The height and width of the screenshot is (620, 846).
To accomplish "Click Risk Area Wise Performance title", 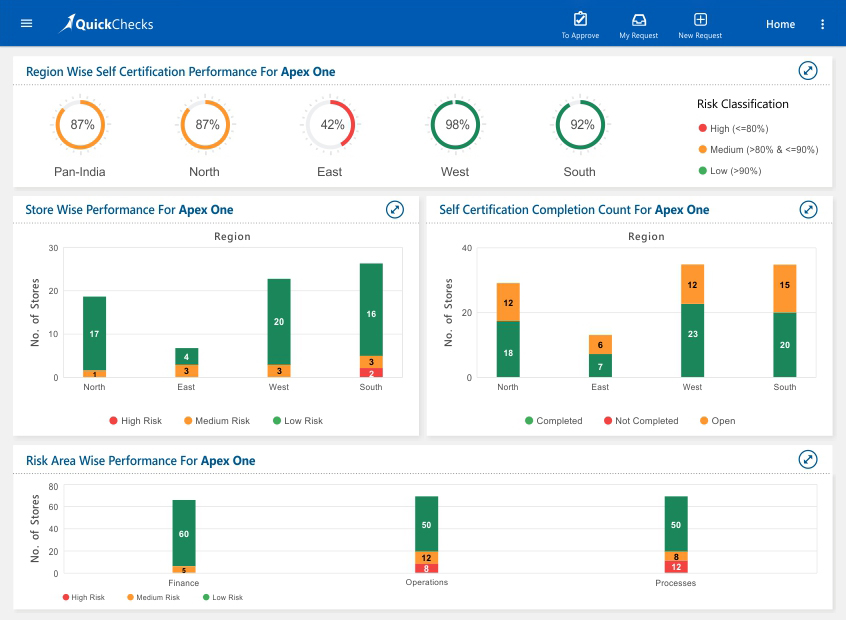I will coord(141,461).
